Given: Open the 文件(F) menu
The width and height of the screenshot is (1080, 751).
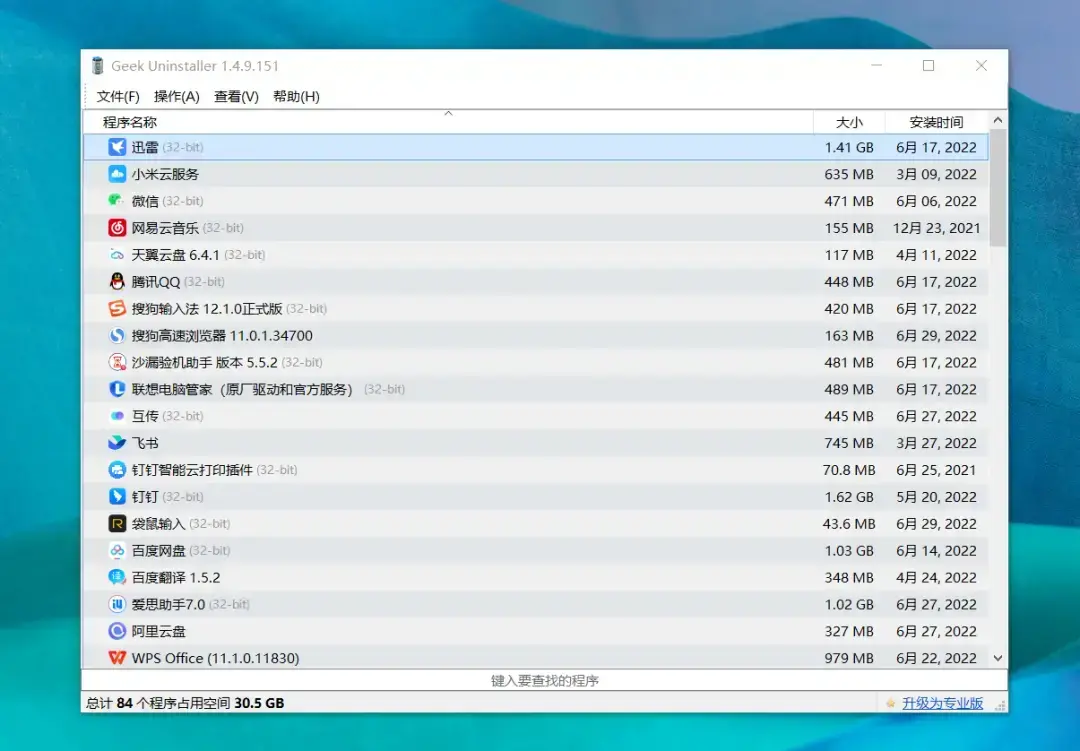Looking at the screenshot, I should (118, 97).
